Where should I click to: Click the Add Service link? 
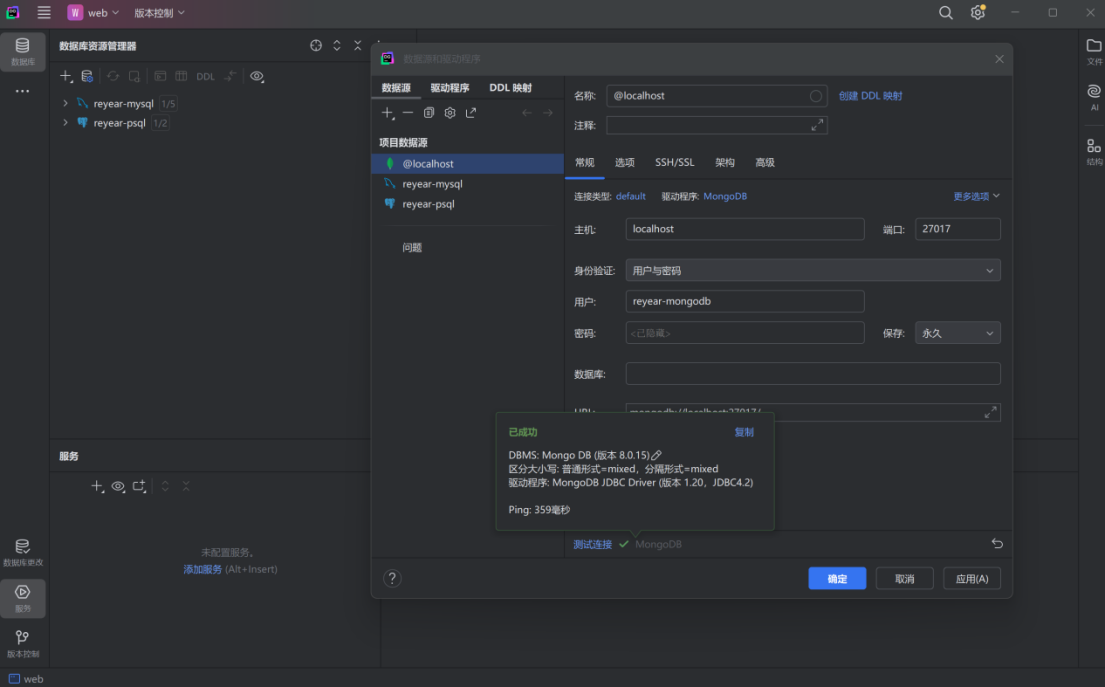(202, 569)
